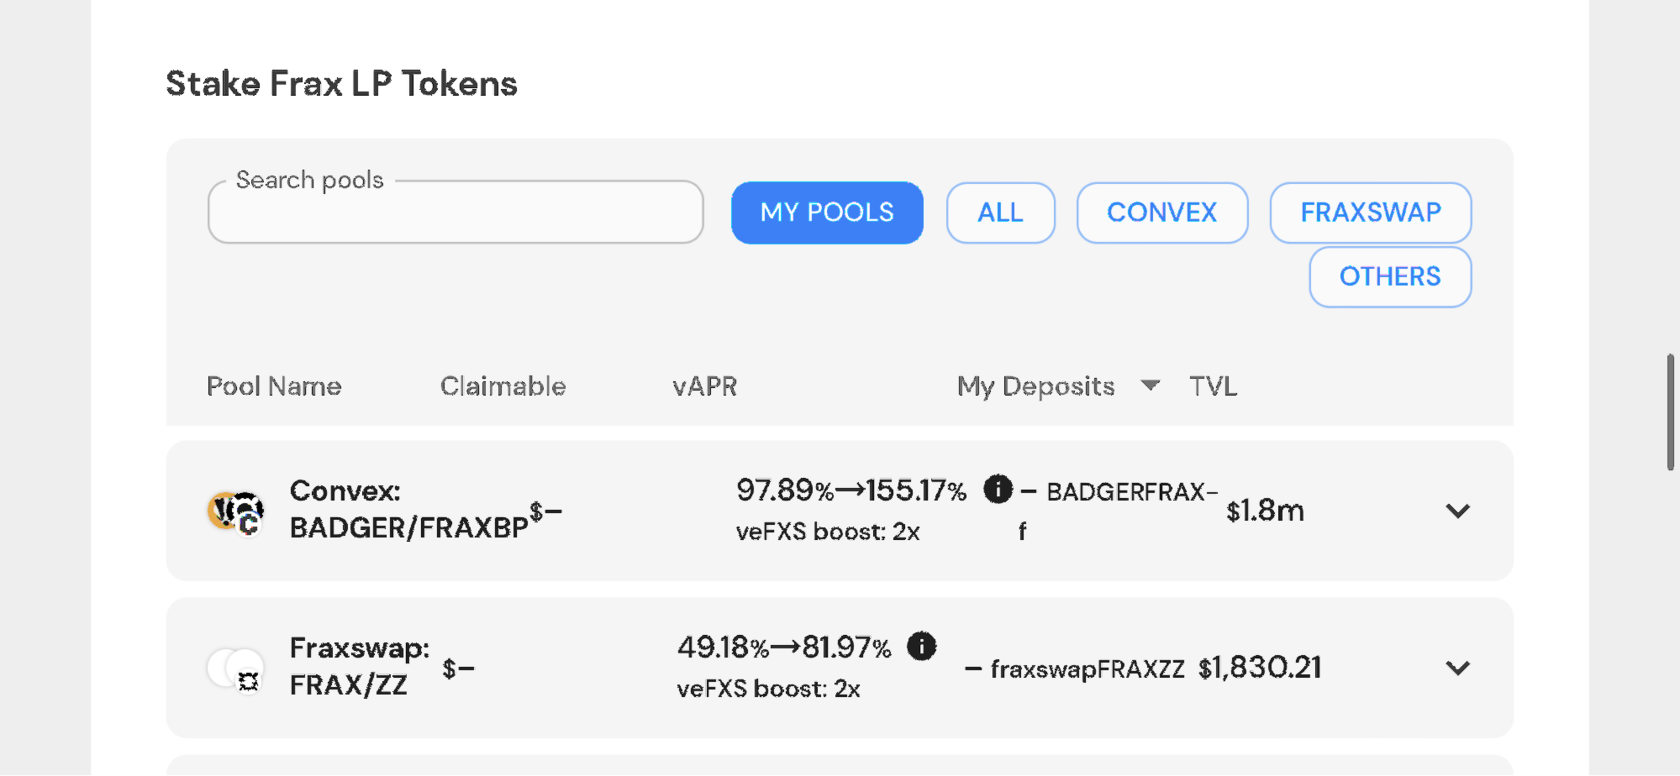The image size is (1680, 776).
Task: Click the Pool Name column header
Action: click(x=274, y=386)
